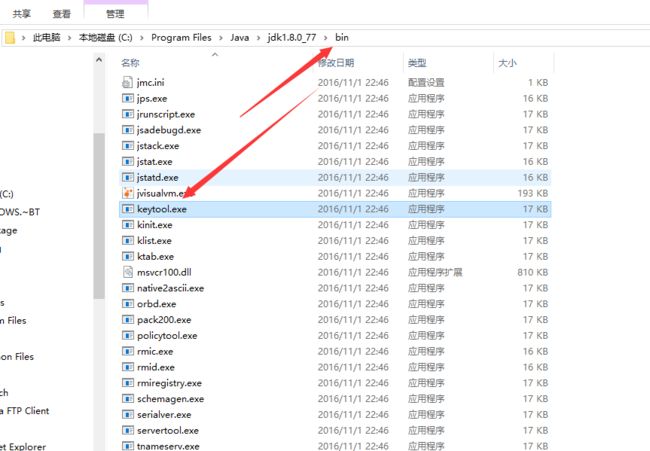Click the rmic.exe file icon
650x451 pixels.
127,351
